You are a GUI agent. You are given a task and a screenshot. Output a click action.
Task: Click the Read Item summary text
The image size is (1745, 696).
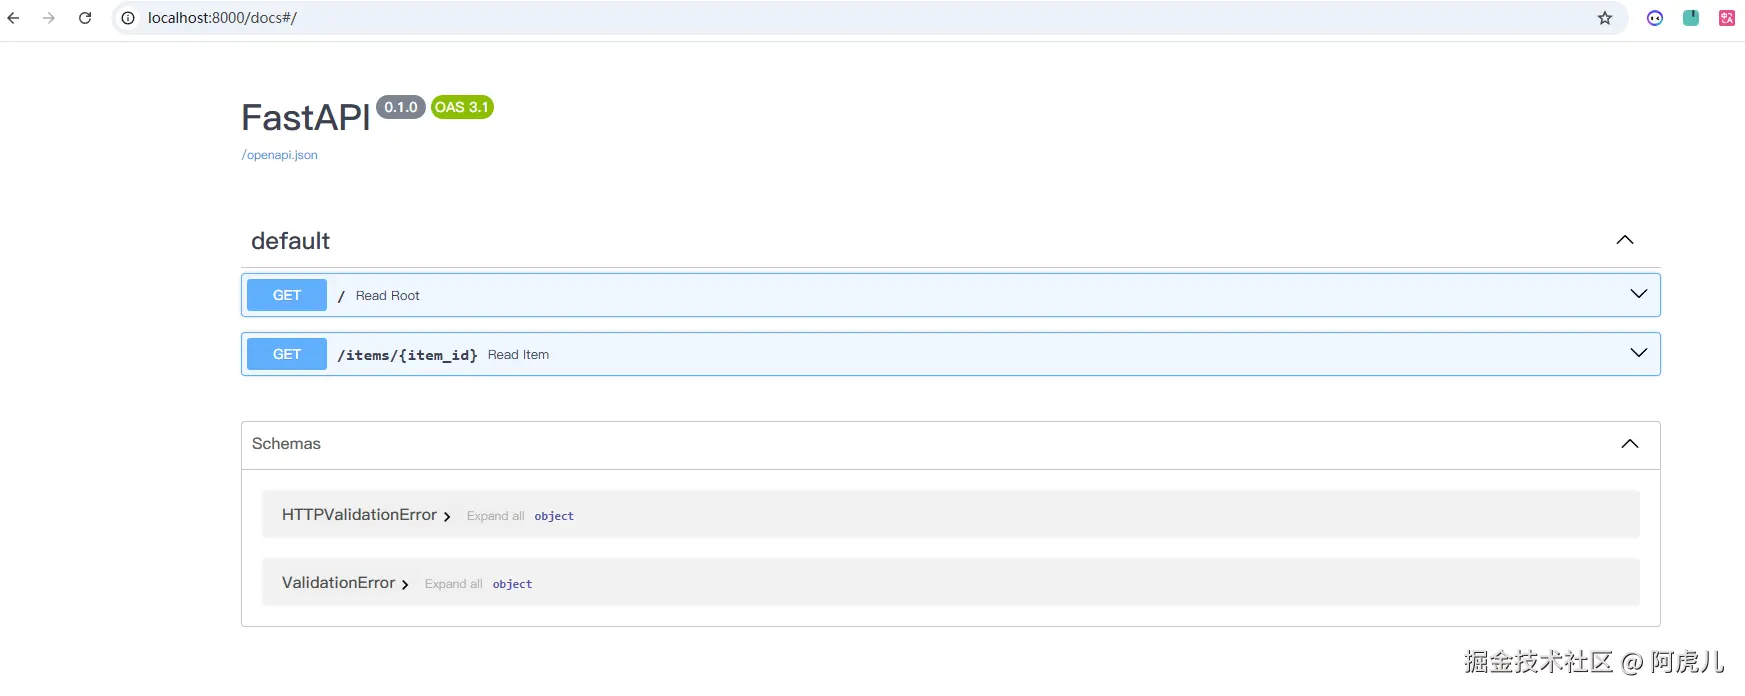tap(518, 355)
